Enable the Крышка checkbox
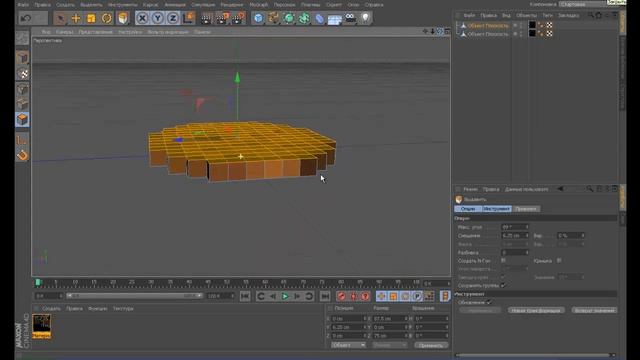This screenshot has height=360, width=640. click(x=559, y=260)
